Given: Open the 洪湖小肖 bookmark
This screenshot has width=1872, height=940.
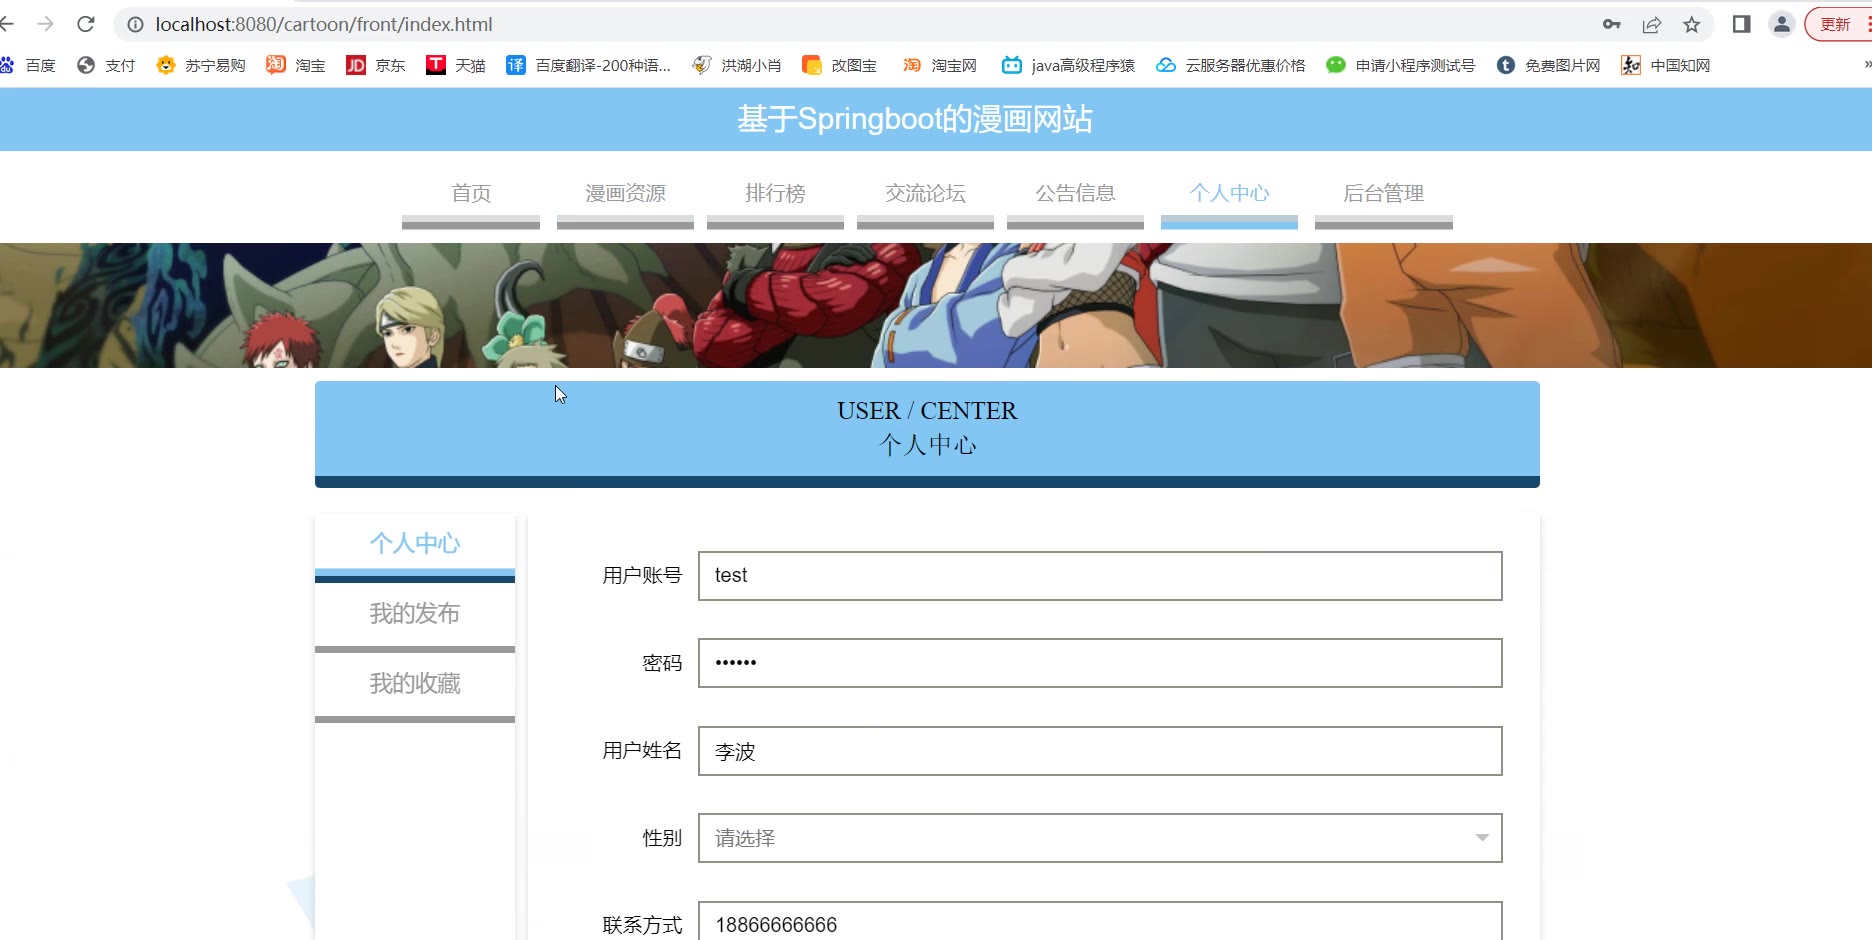Looking at the screenshot, I should [x=737, y=65].
